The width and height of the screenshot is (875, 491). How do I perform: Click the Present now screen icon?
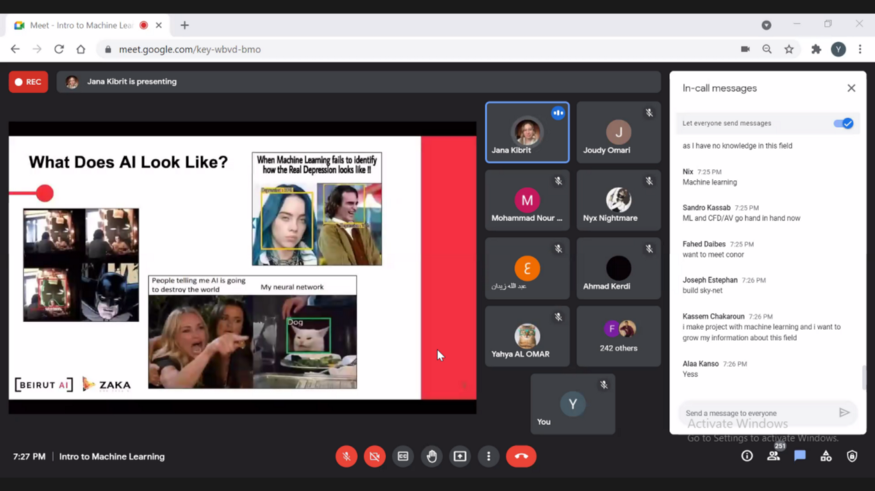click(460, 456)
